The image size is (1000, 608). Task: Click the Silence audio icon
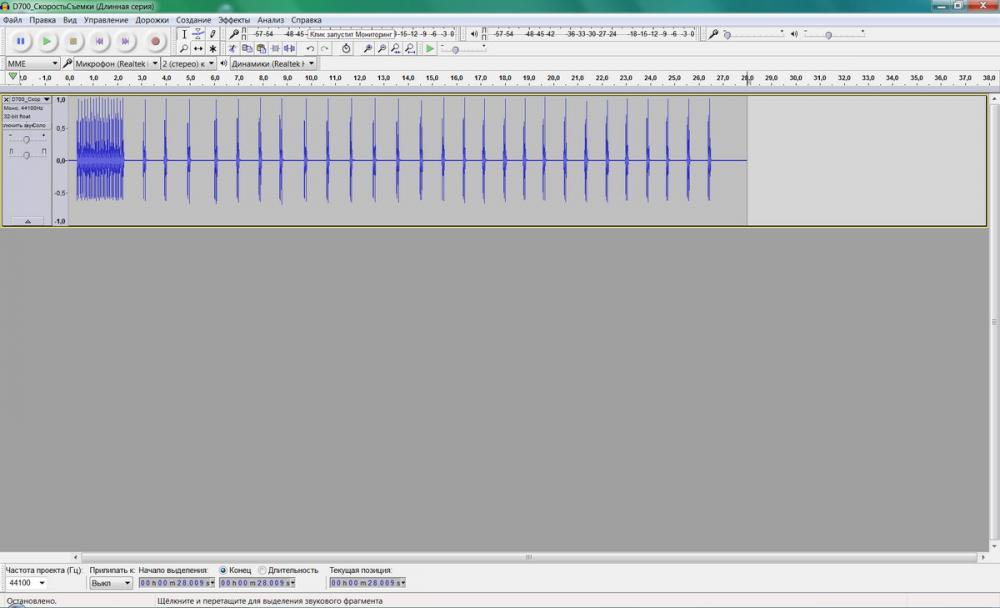tap(289, 48)
